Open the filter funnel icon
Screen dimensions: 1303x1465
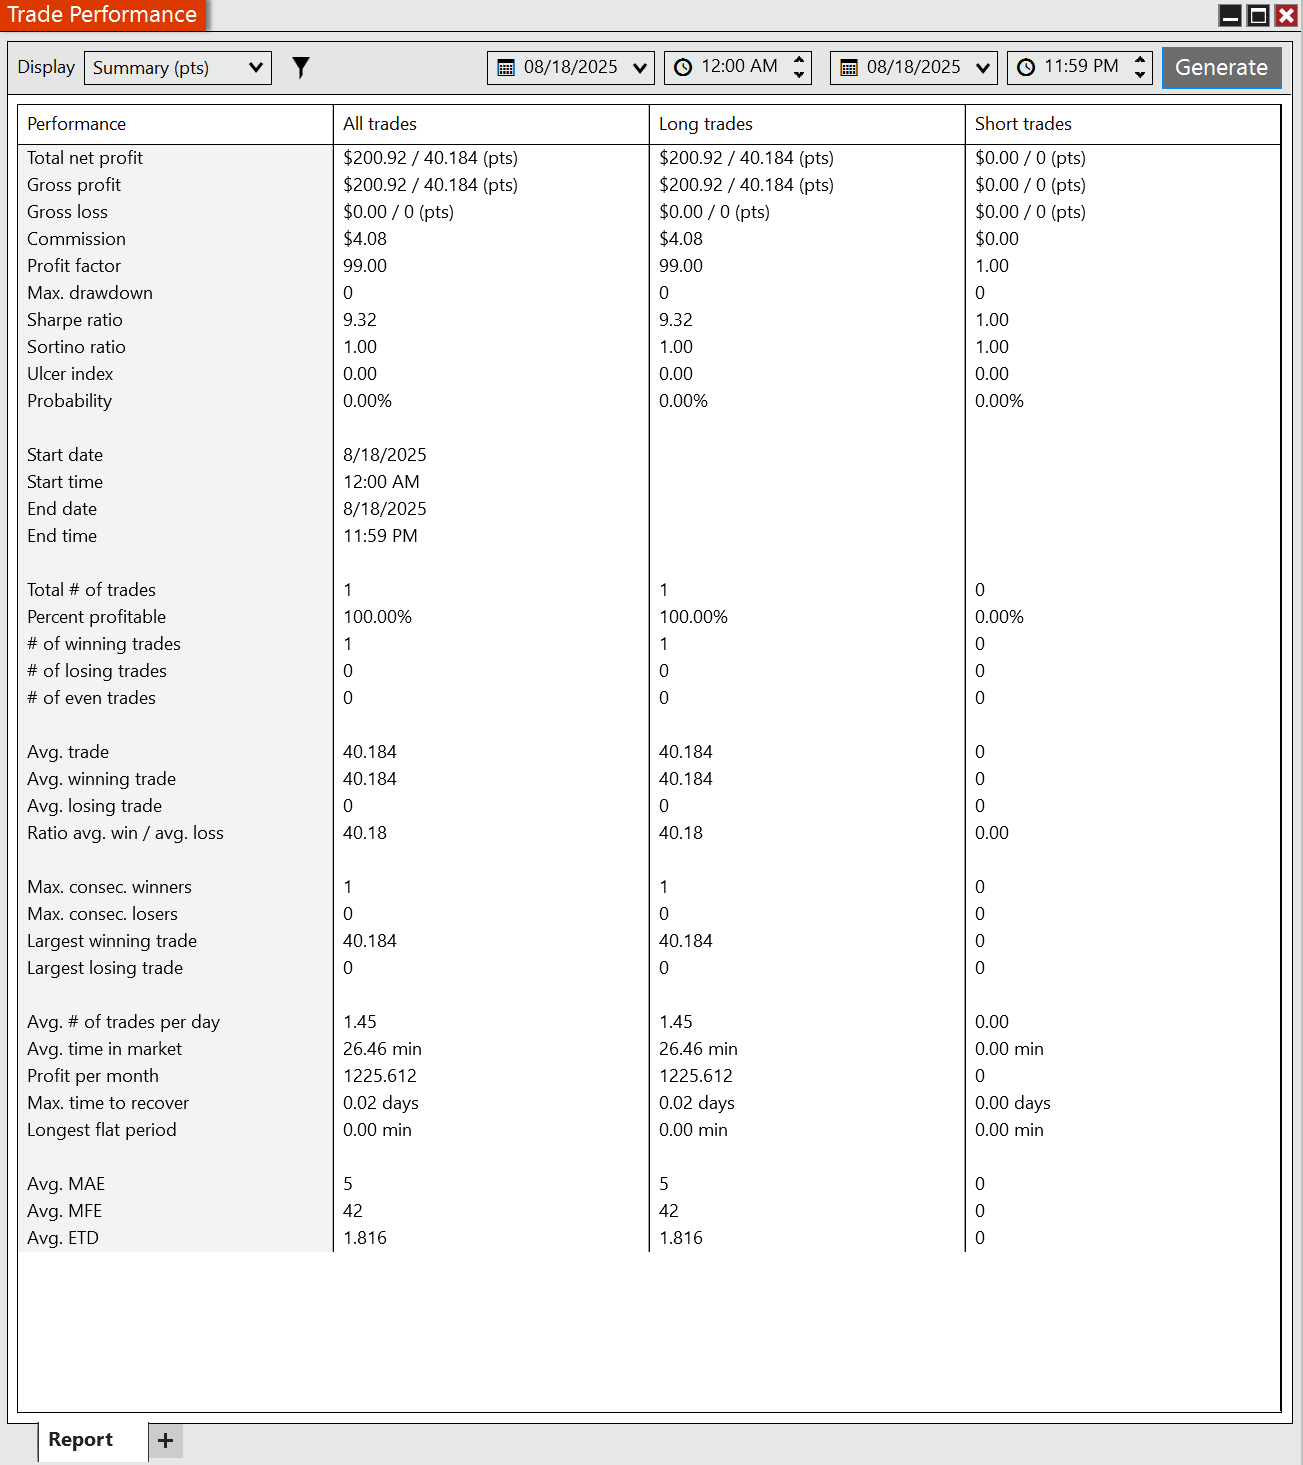300,67
